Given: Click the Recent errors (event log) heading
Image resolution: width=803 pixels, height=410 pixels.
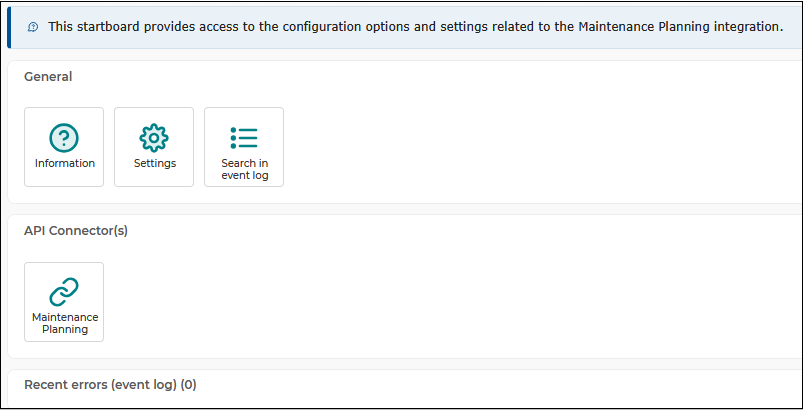Looking at the screenshot, I should tap(110, 385).
